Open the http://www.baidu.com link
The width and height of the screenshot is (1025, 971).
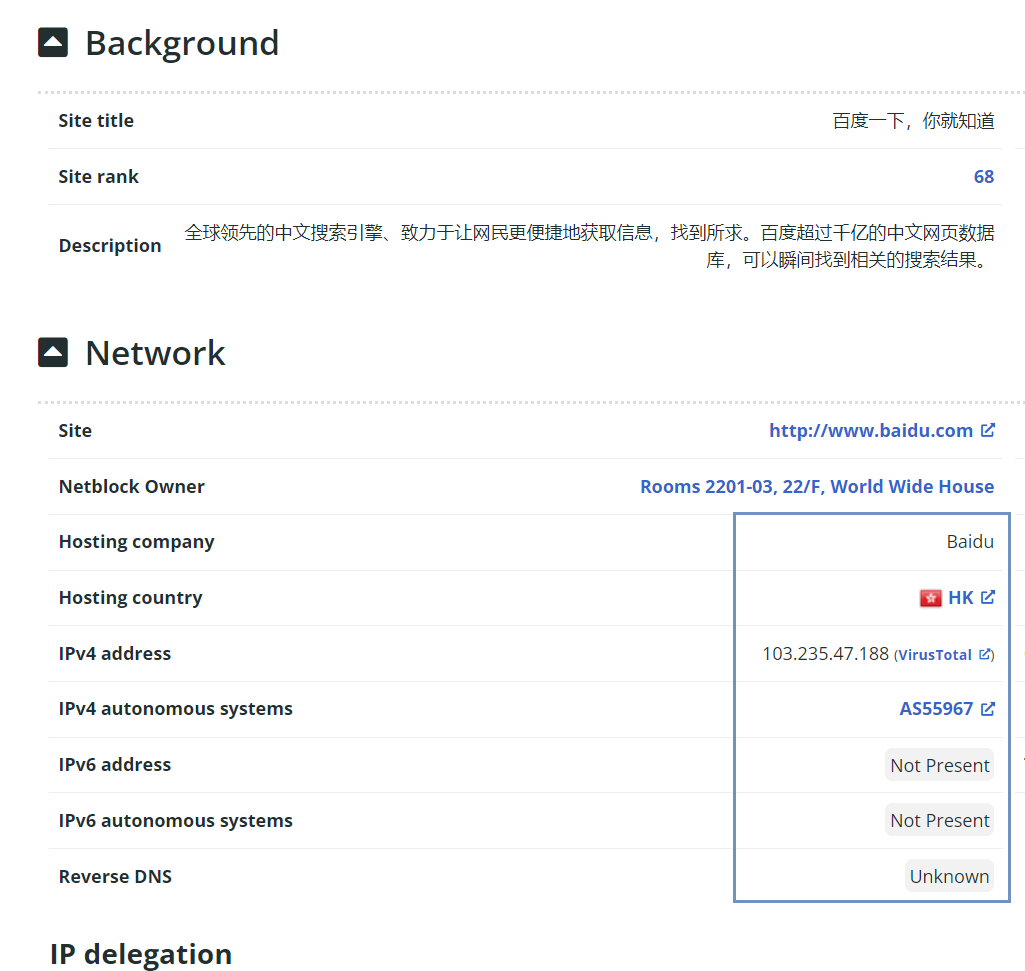tap(870, 431)
